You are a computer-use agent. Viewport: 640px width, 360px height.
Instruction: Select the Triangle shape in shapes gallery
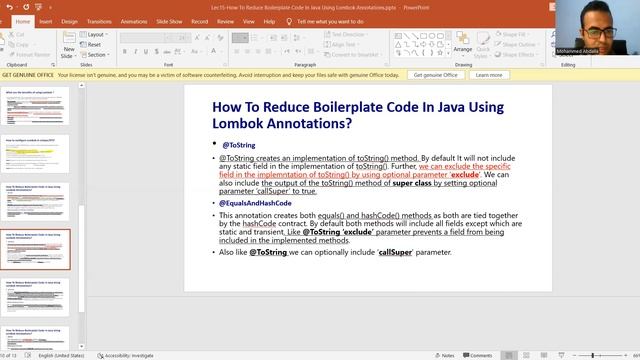click(398, 44)
